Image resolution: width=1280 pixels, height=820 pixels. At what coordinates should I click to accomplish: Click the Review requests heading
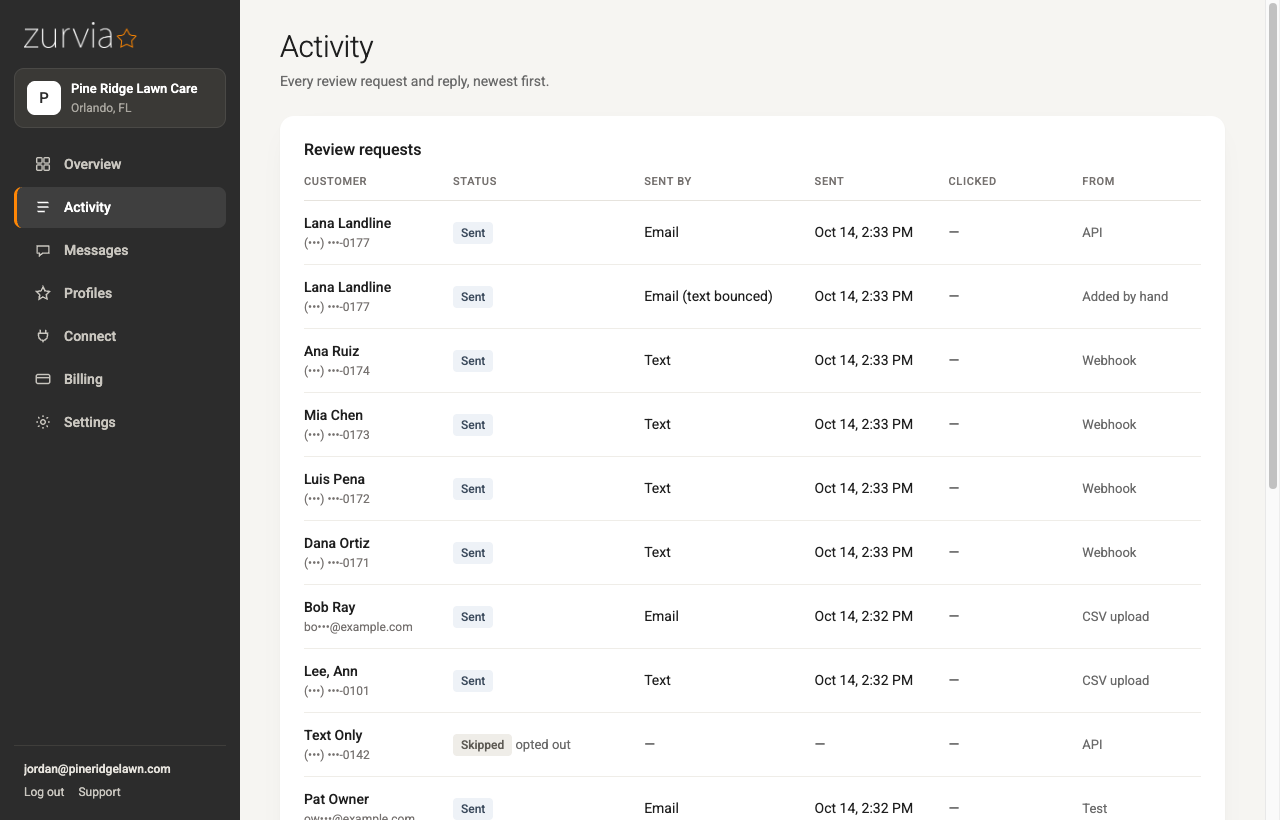click(362, 149)
